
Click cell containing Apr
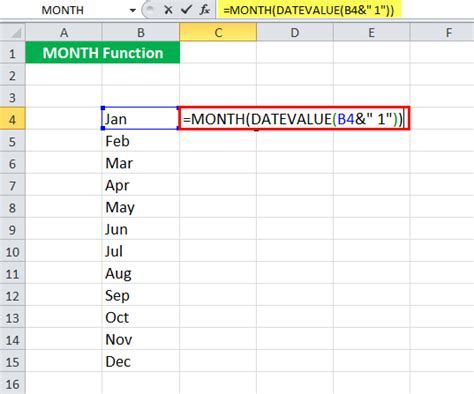click(140, 185)
